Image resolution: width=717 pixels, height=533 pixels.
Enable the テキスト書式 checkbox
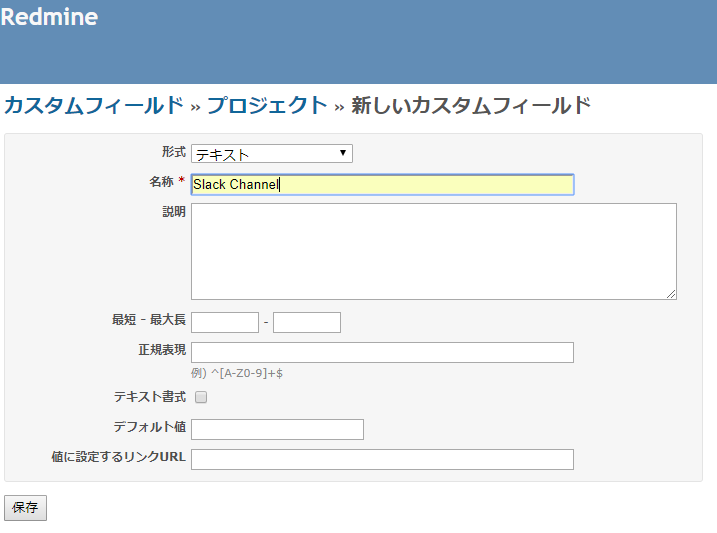(201, 397)
